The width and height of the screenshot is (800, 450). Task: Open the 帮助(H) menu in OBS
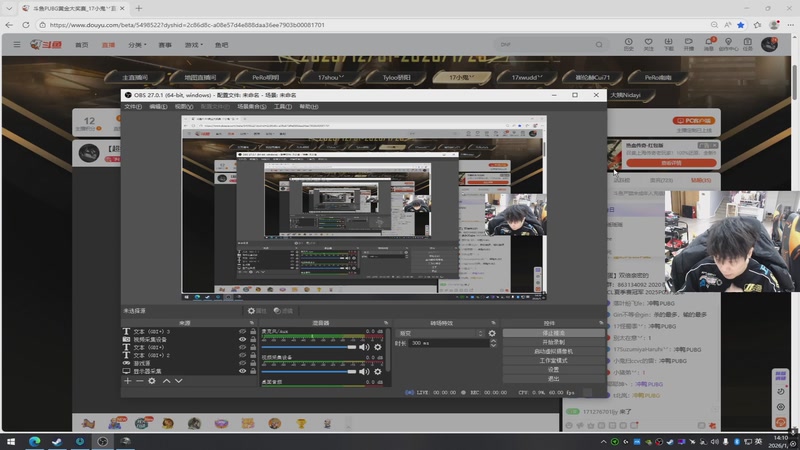[309, 107]
